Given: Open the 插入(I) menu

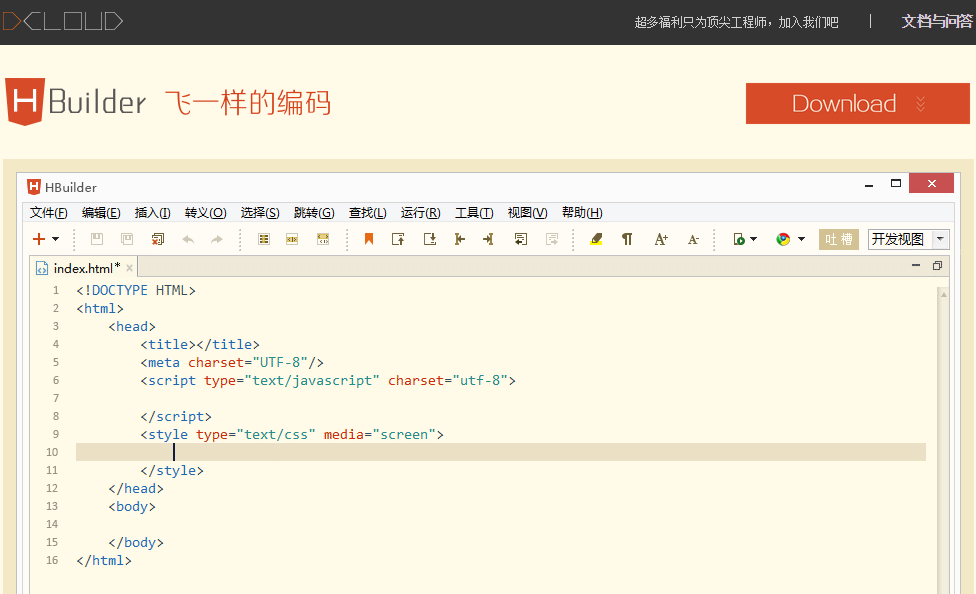Looking at the screenshot, I should 152,213.
